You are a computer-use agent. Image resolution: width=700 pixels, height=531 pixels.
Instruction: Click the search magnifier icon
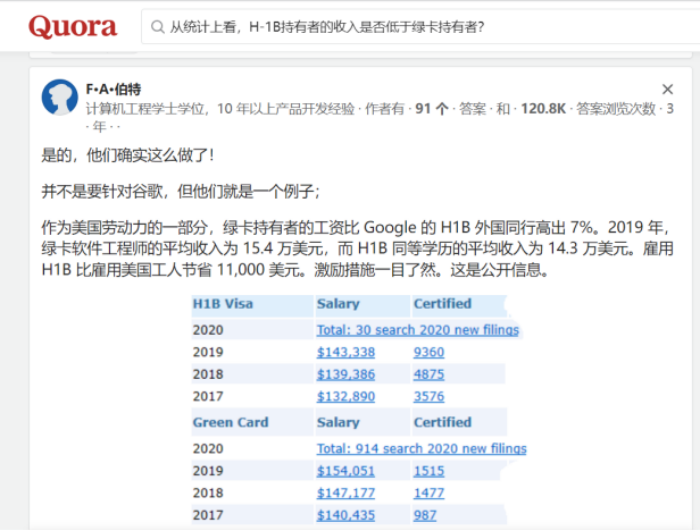click(x=157, y=27)
